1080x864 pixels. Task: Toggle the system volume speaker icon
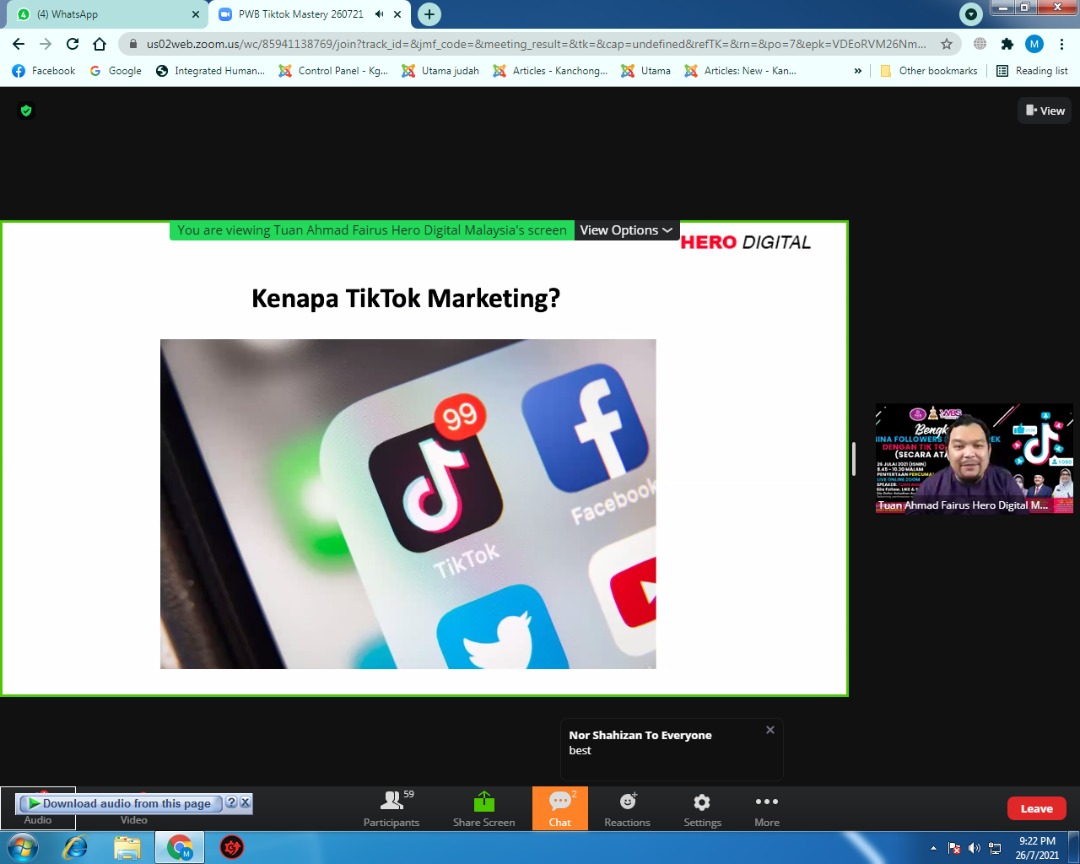pos(974,848)
